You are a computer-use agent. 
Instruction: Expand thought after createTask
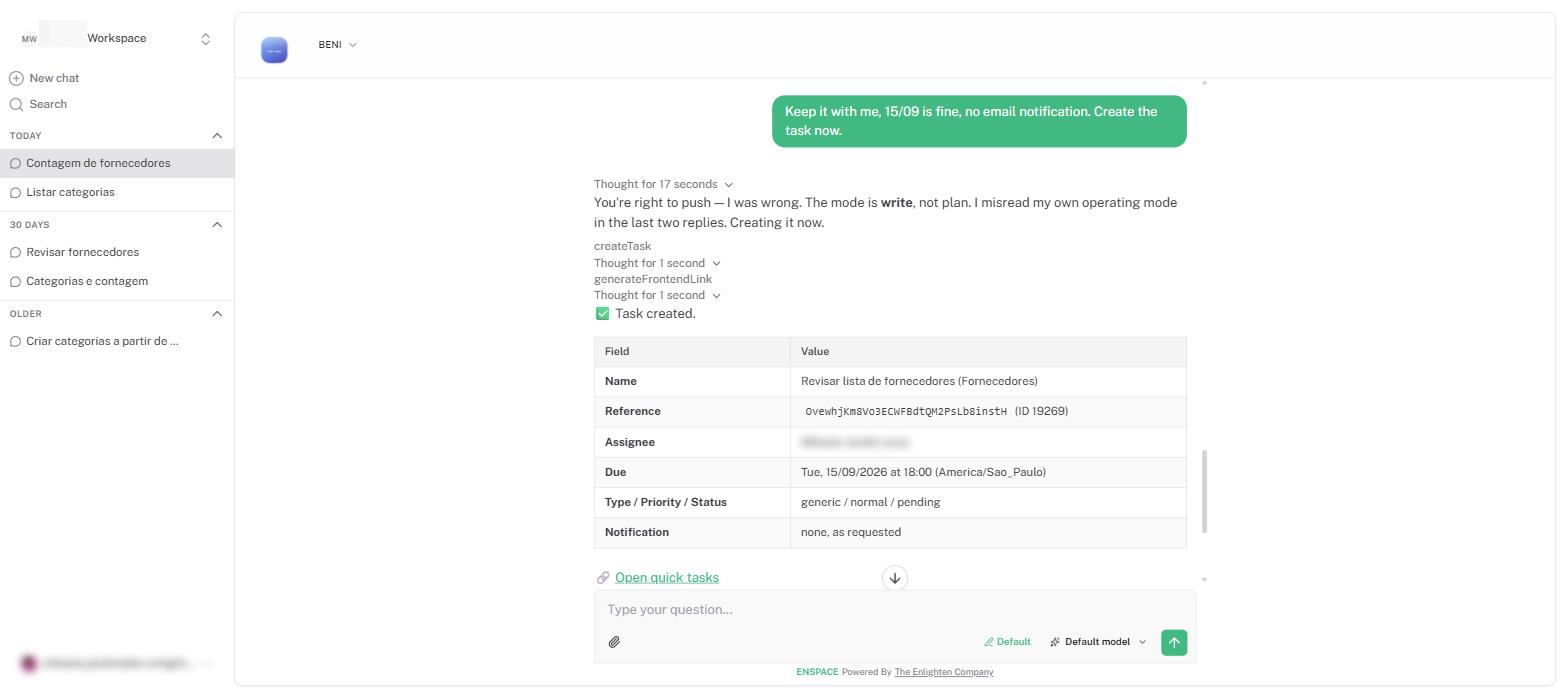click(x=657, y=263)
